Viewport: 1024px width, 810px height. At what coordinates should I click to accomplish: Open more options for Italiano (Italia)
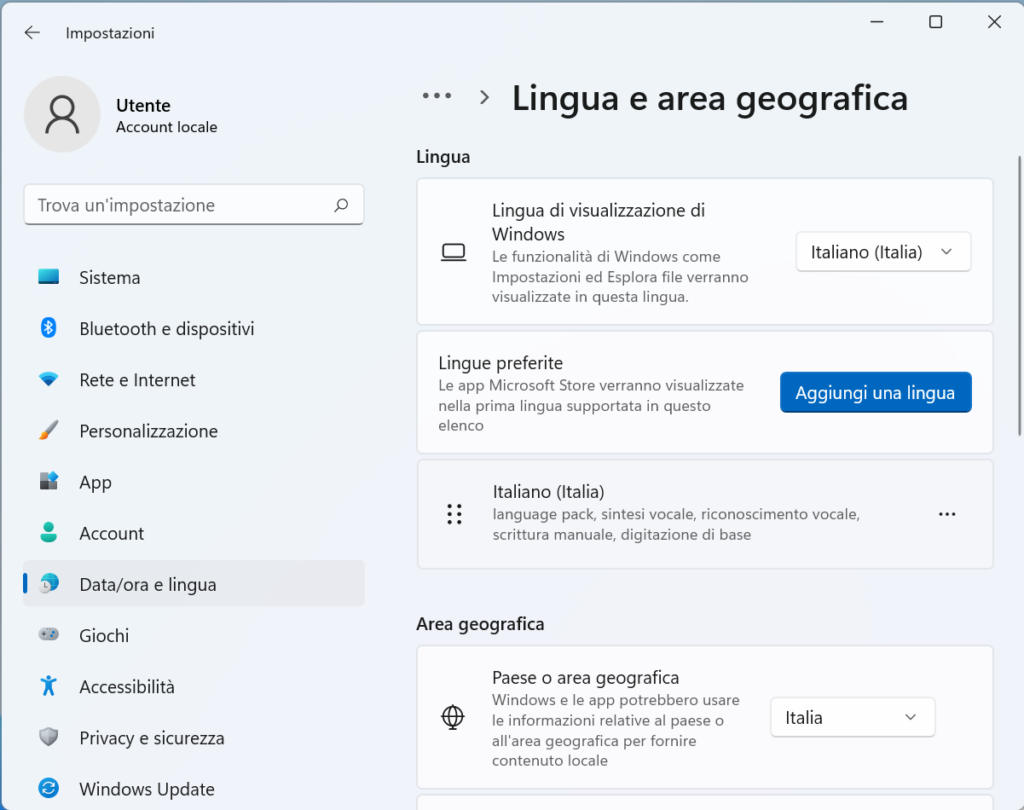(947, 514)
